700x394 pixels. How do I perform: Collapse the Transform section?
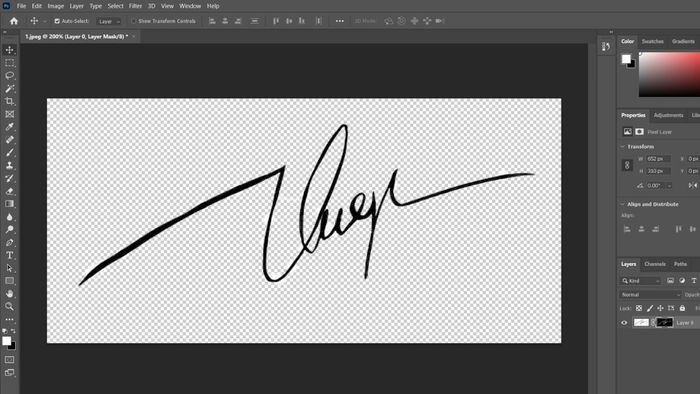click(623, 146)
